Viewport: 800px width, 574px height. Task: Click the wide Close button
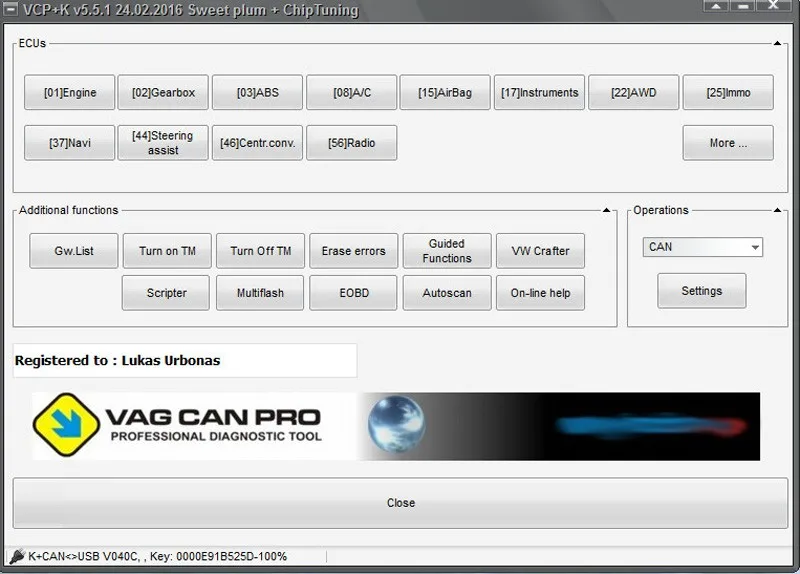tap(401, 503)
